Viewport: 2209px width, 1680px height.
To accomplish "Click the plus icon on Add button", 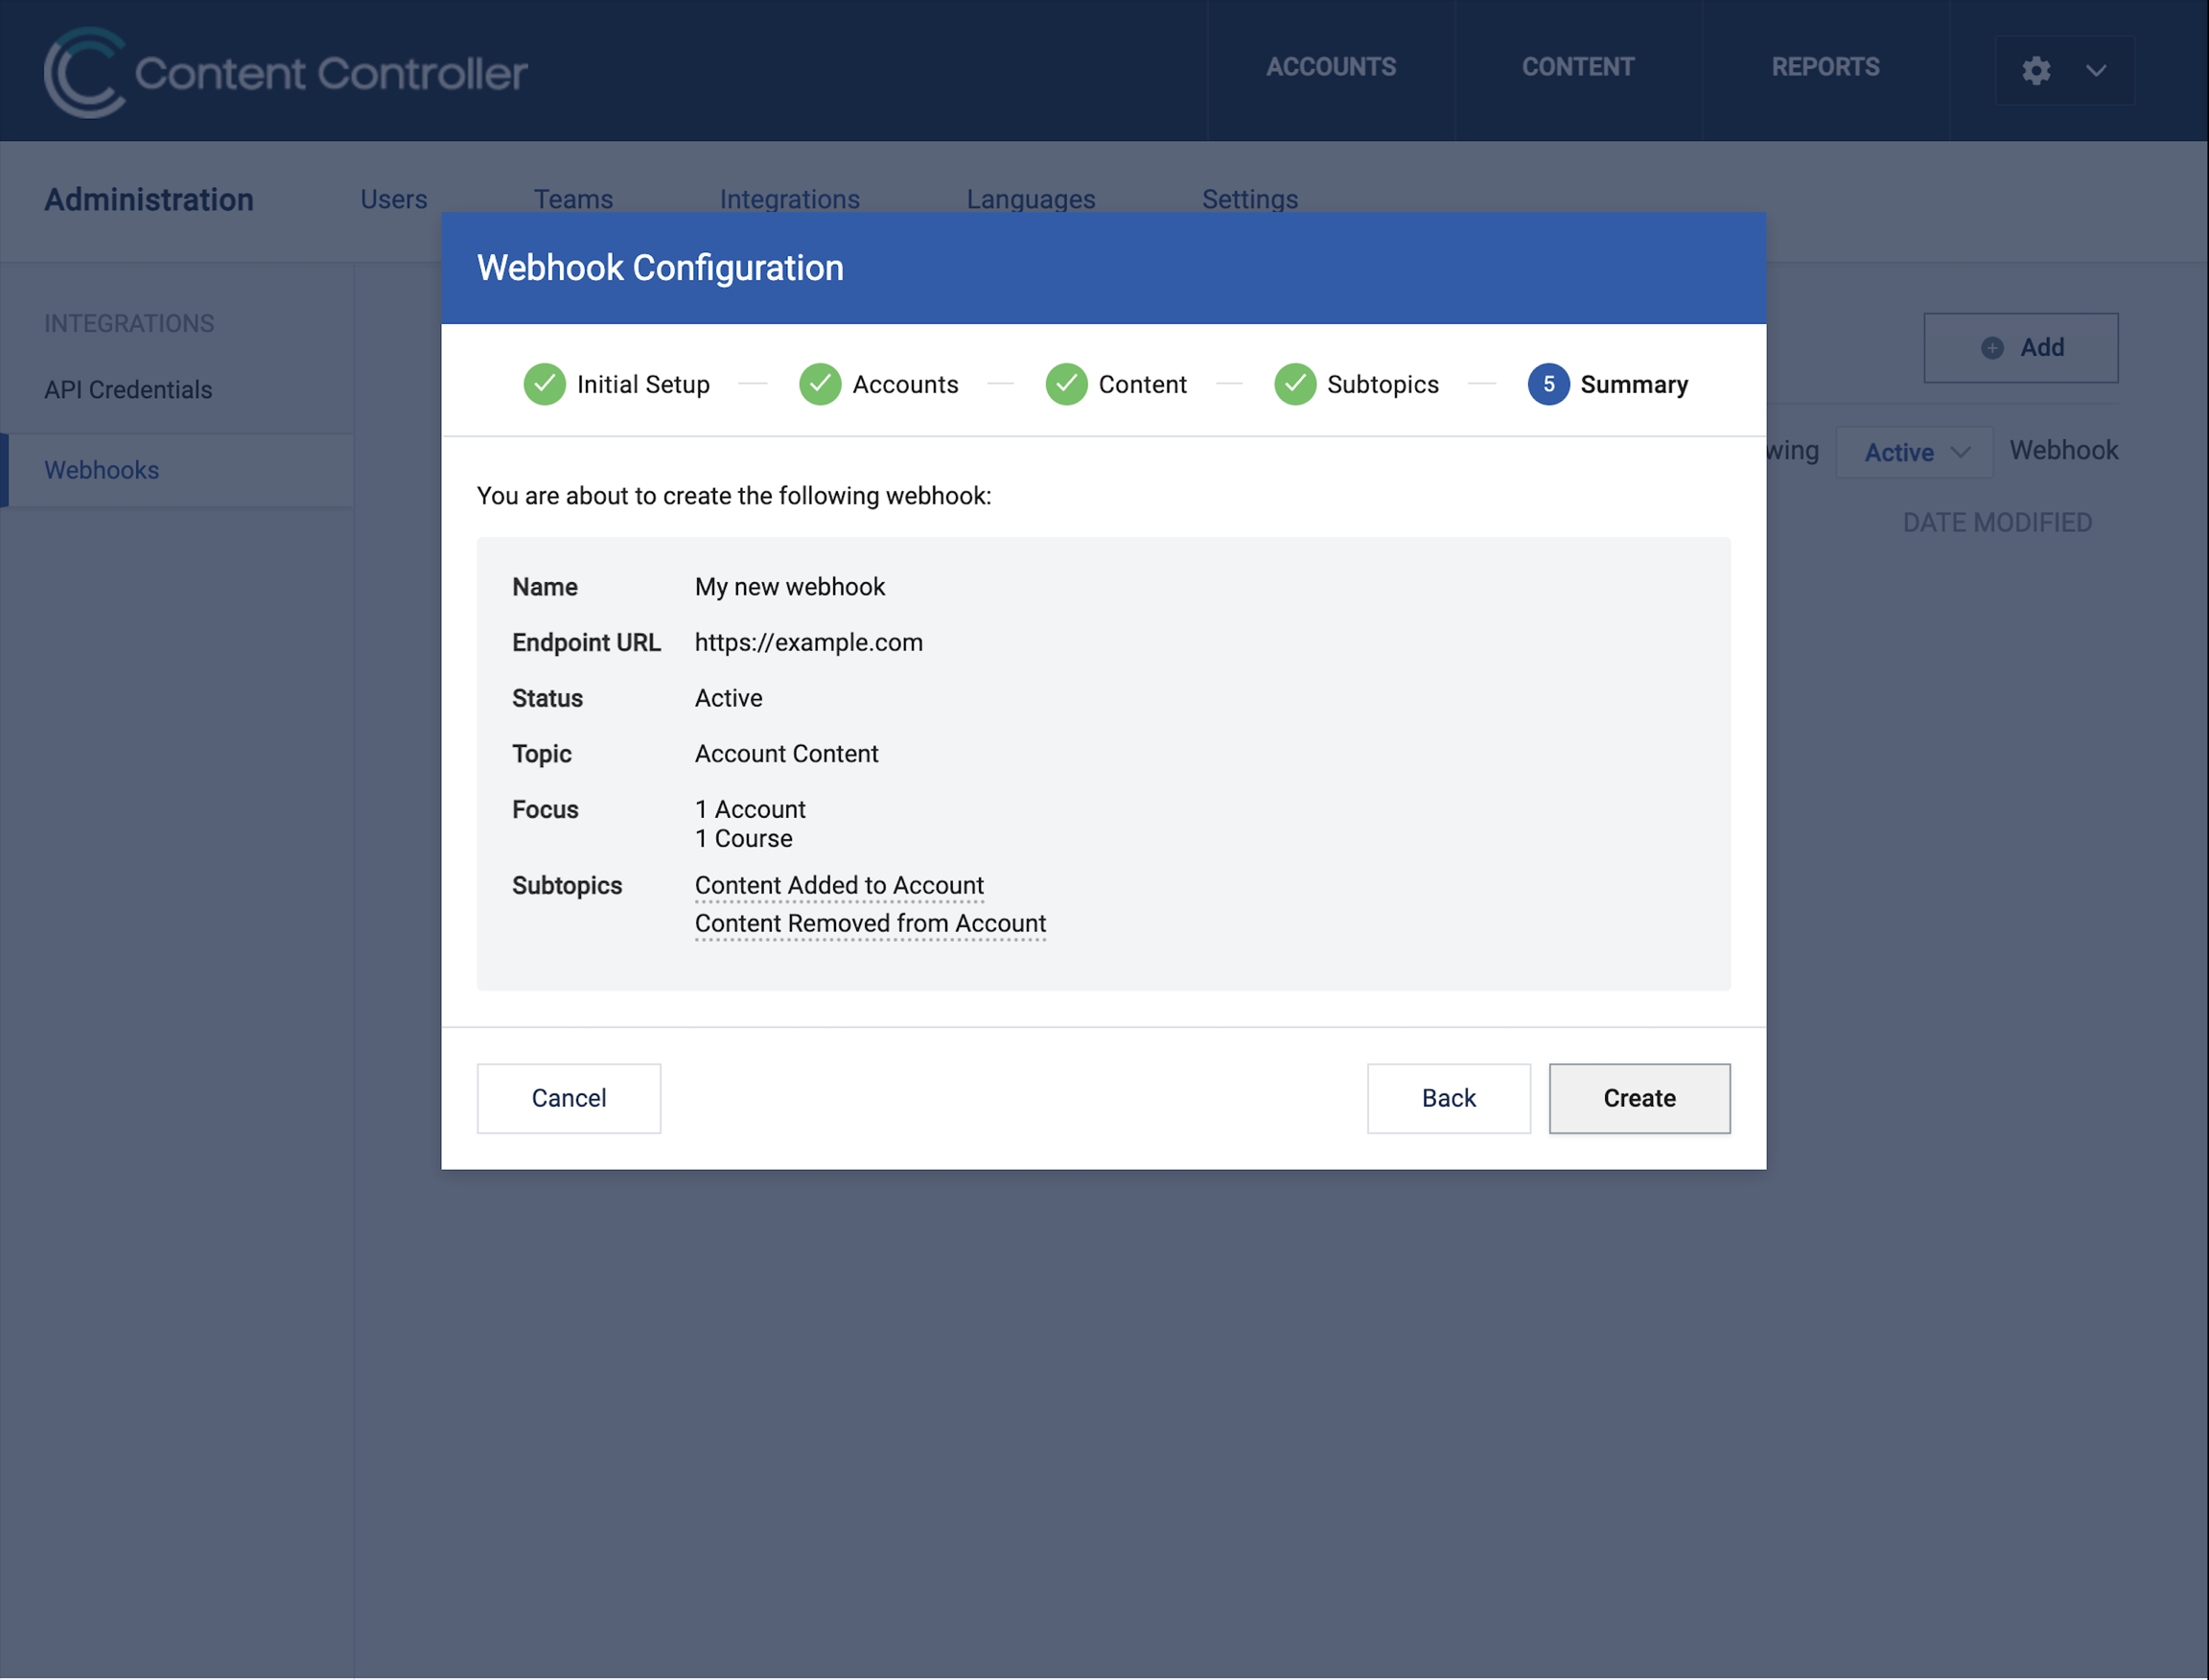I will 1992,347.
